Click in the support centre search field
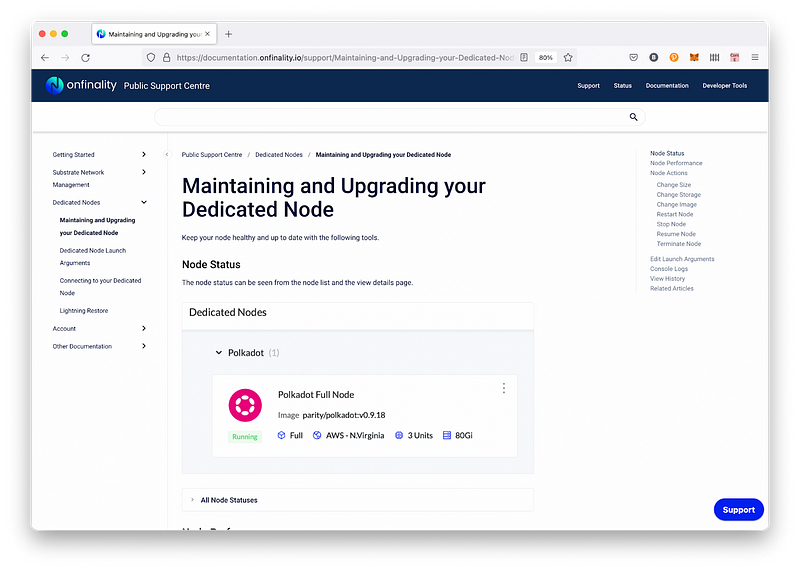The width and height of the screenshot is (800, 571). point(399,117)
